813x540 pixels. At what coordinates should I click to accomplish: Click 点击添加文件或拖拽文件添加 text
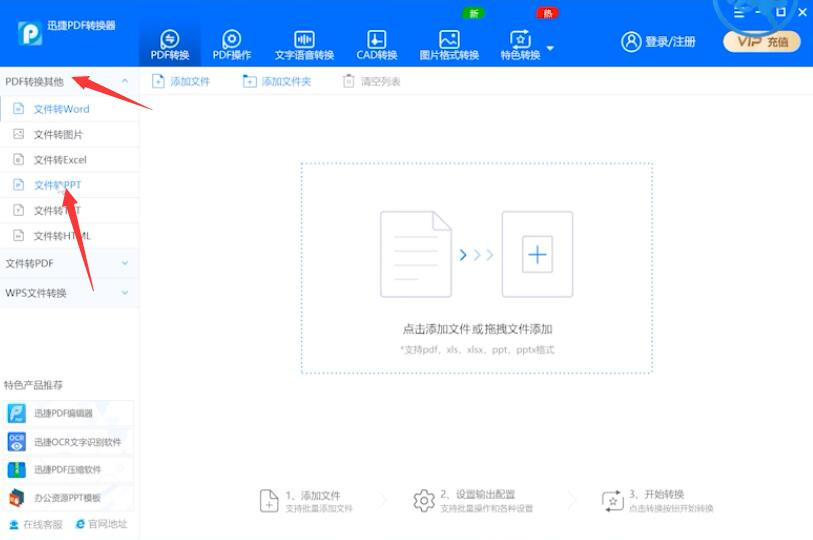pos(478,329)
